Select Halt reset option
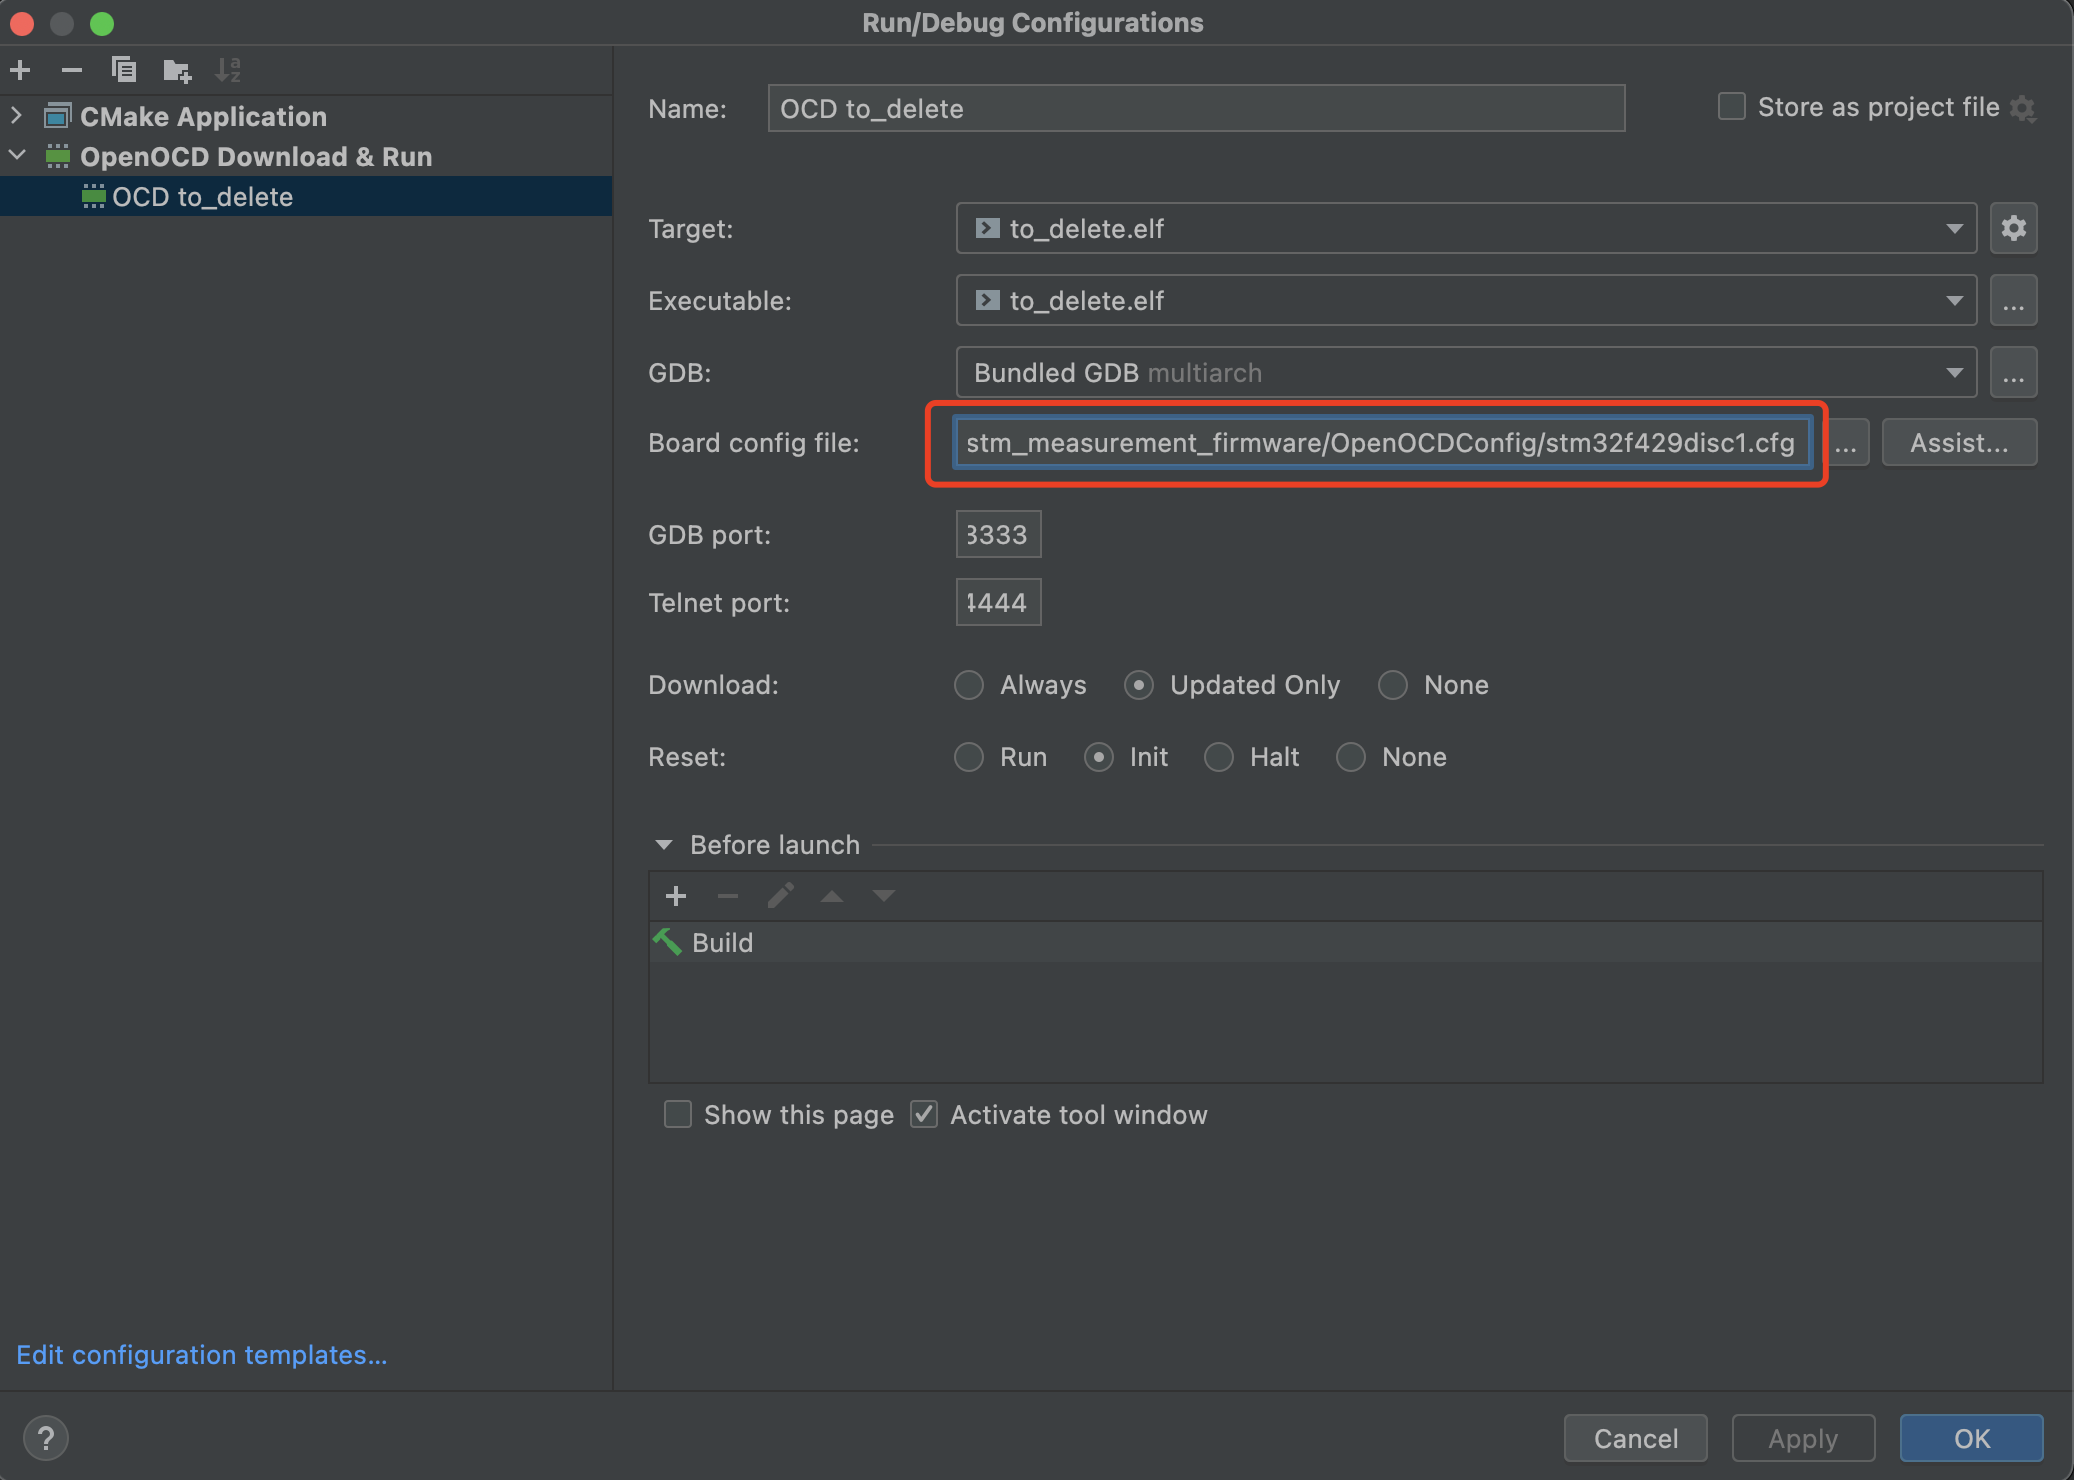This screenshot has width=2074, height=1480. point(1219,757)
